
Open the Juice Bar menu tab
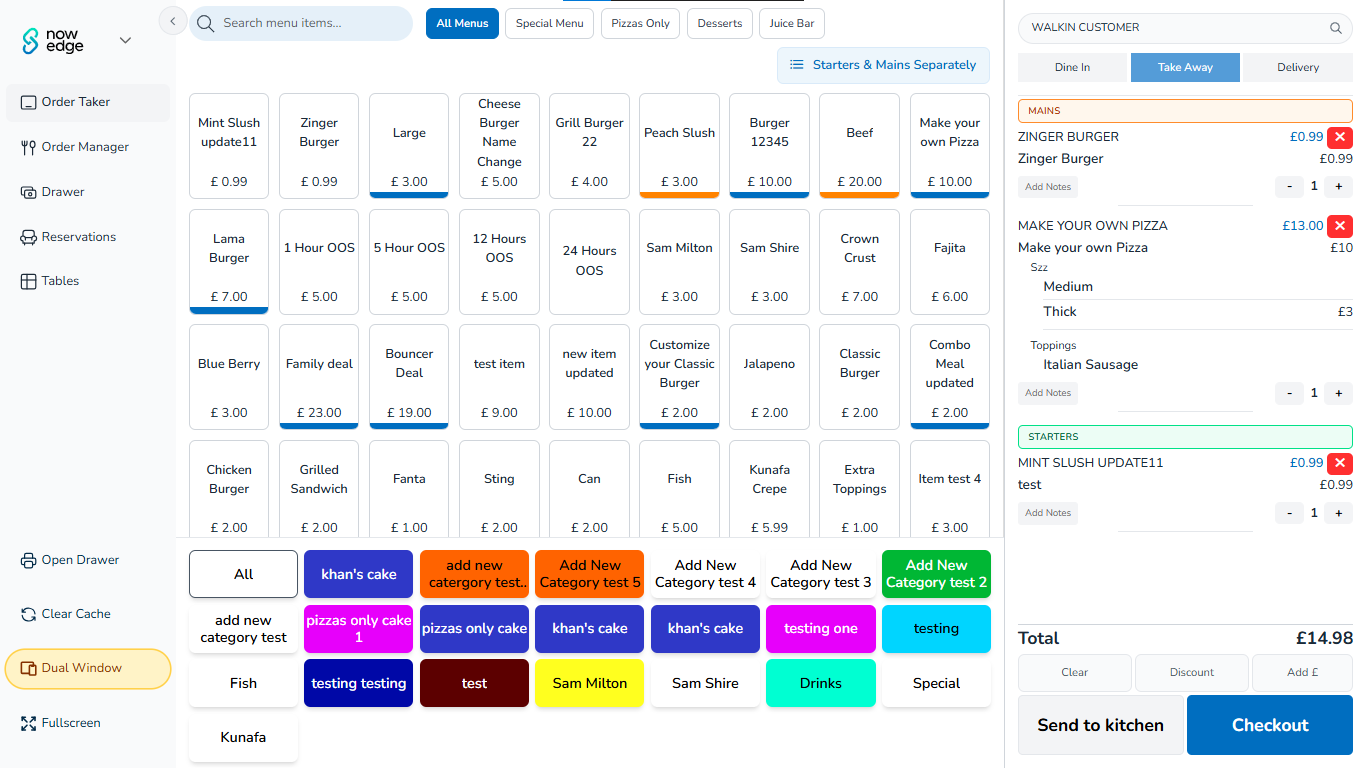point(792,23)
